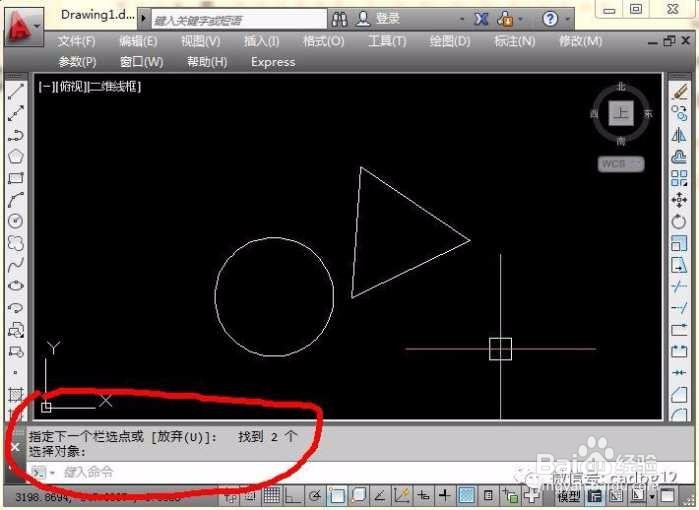Viewport: 699px width, 510px height.
Task: Select the Line draw tool
Action: pyautogui.click(x=16, y=92)
